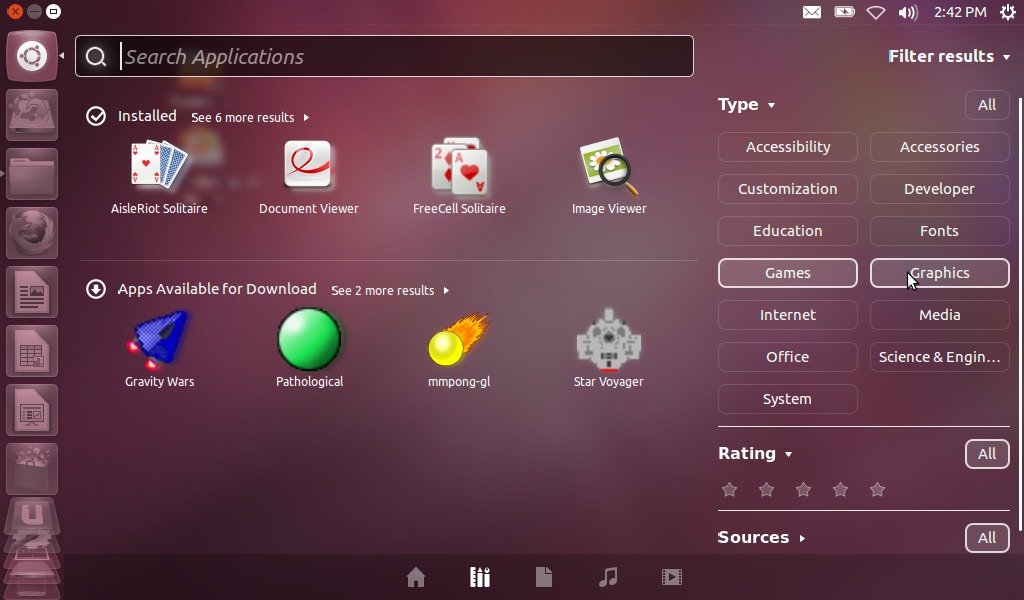Collapse the Rating filter section
The width and height of the screenshot is (1024, 600).
[x=755, y=453]
